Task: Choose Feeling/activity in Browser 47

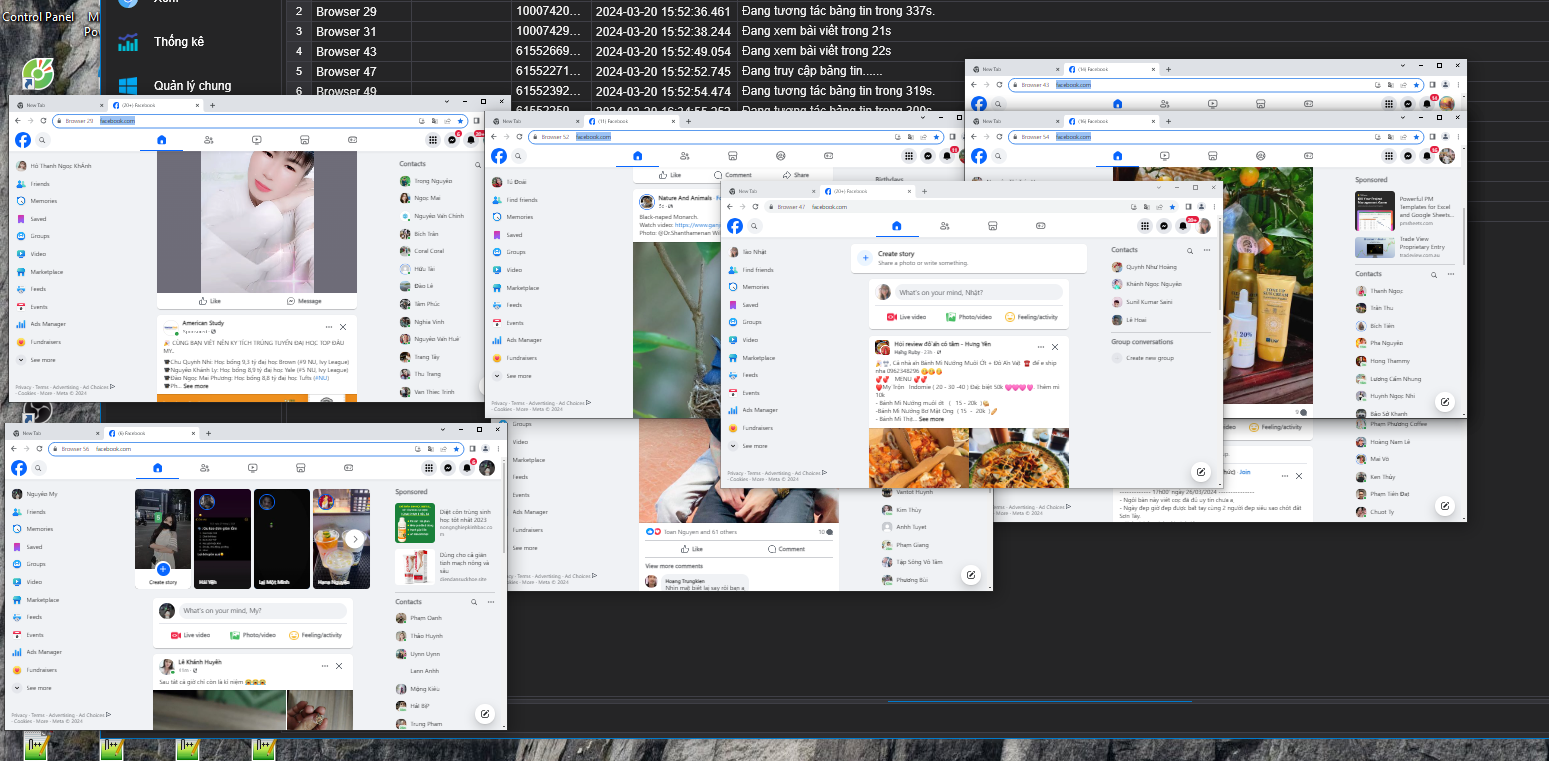Action: 1031,317
